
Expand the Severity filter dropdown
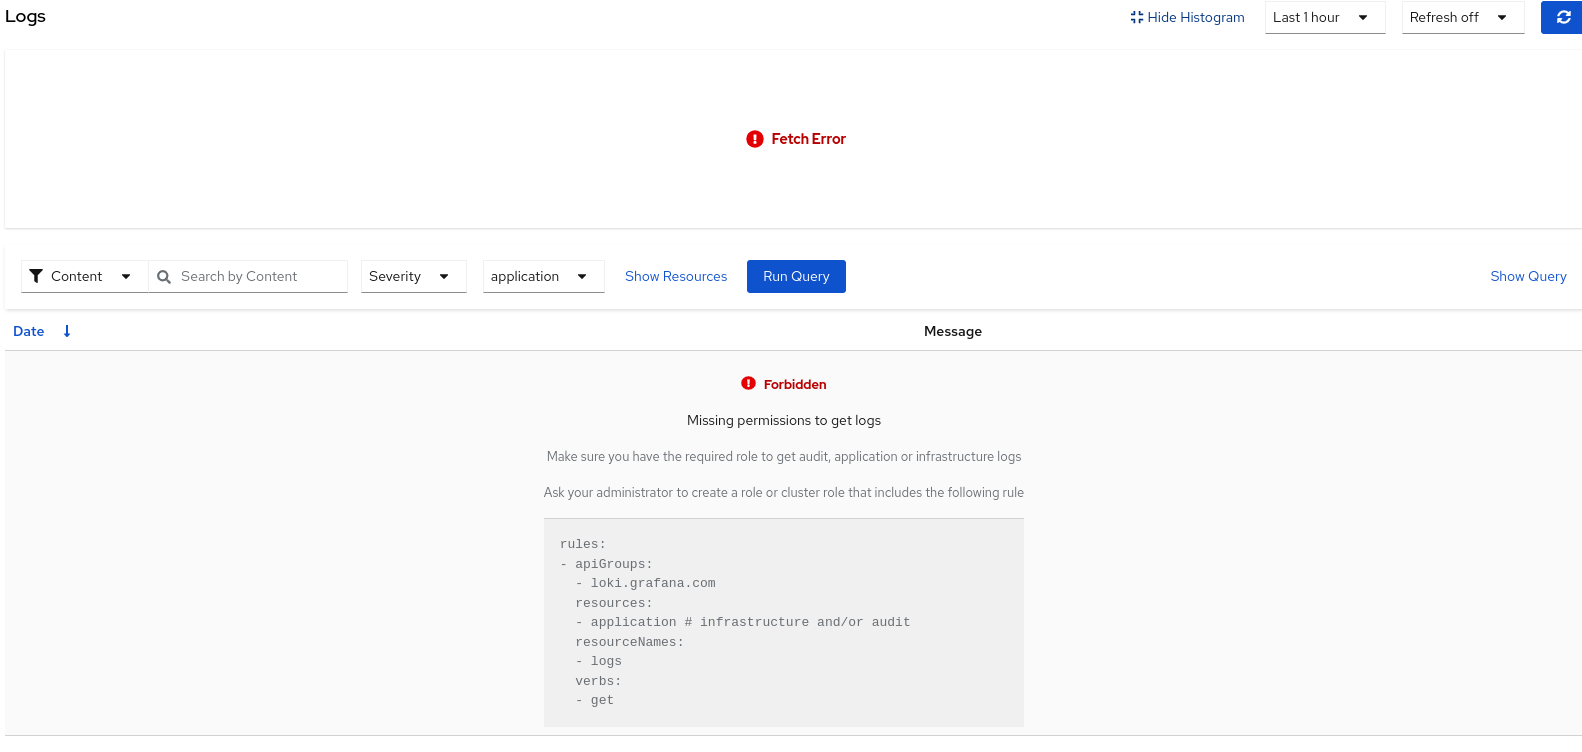pyautogui.click(x=413, y=276)
